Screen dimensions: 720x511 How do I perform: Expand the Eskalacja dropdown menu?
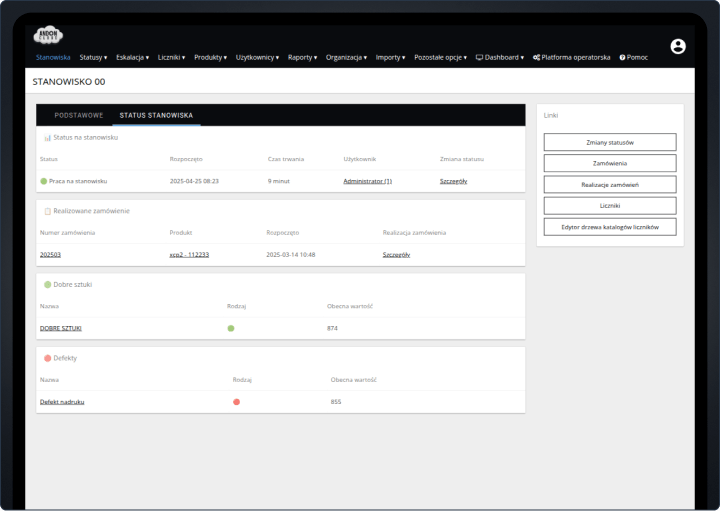coord(132,58)
